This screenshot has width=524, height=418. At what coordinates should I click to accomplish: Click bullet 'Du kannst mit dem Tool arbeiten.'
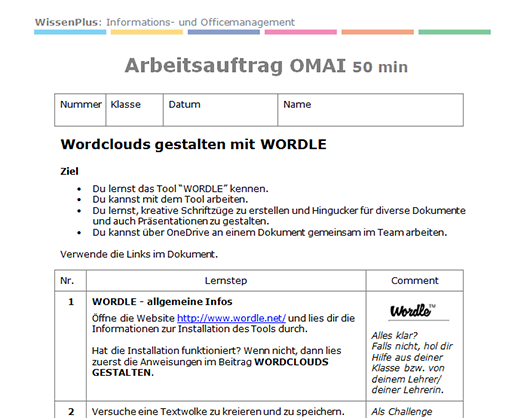170,199
